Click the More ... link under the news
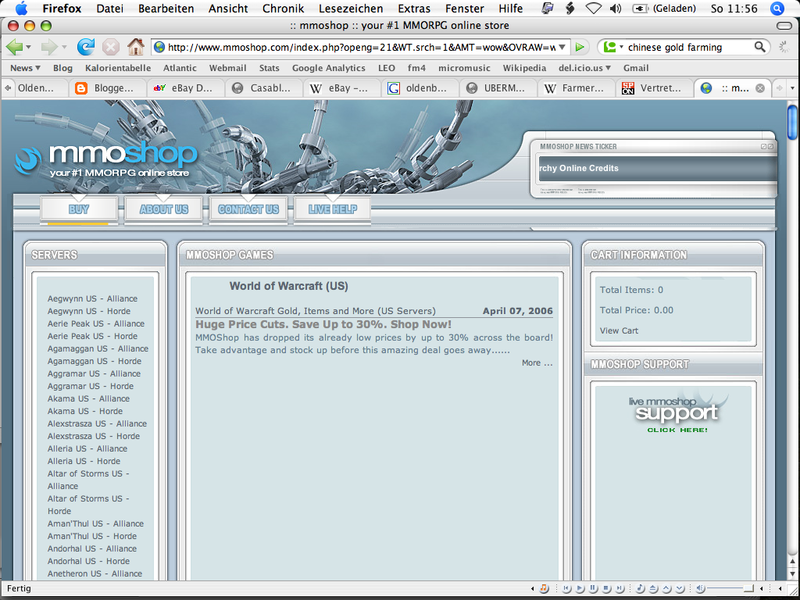The height and width of the screenshot is (600, 800). coord(537,363)
